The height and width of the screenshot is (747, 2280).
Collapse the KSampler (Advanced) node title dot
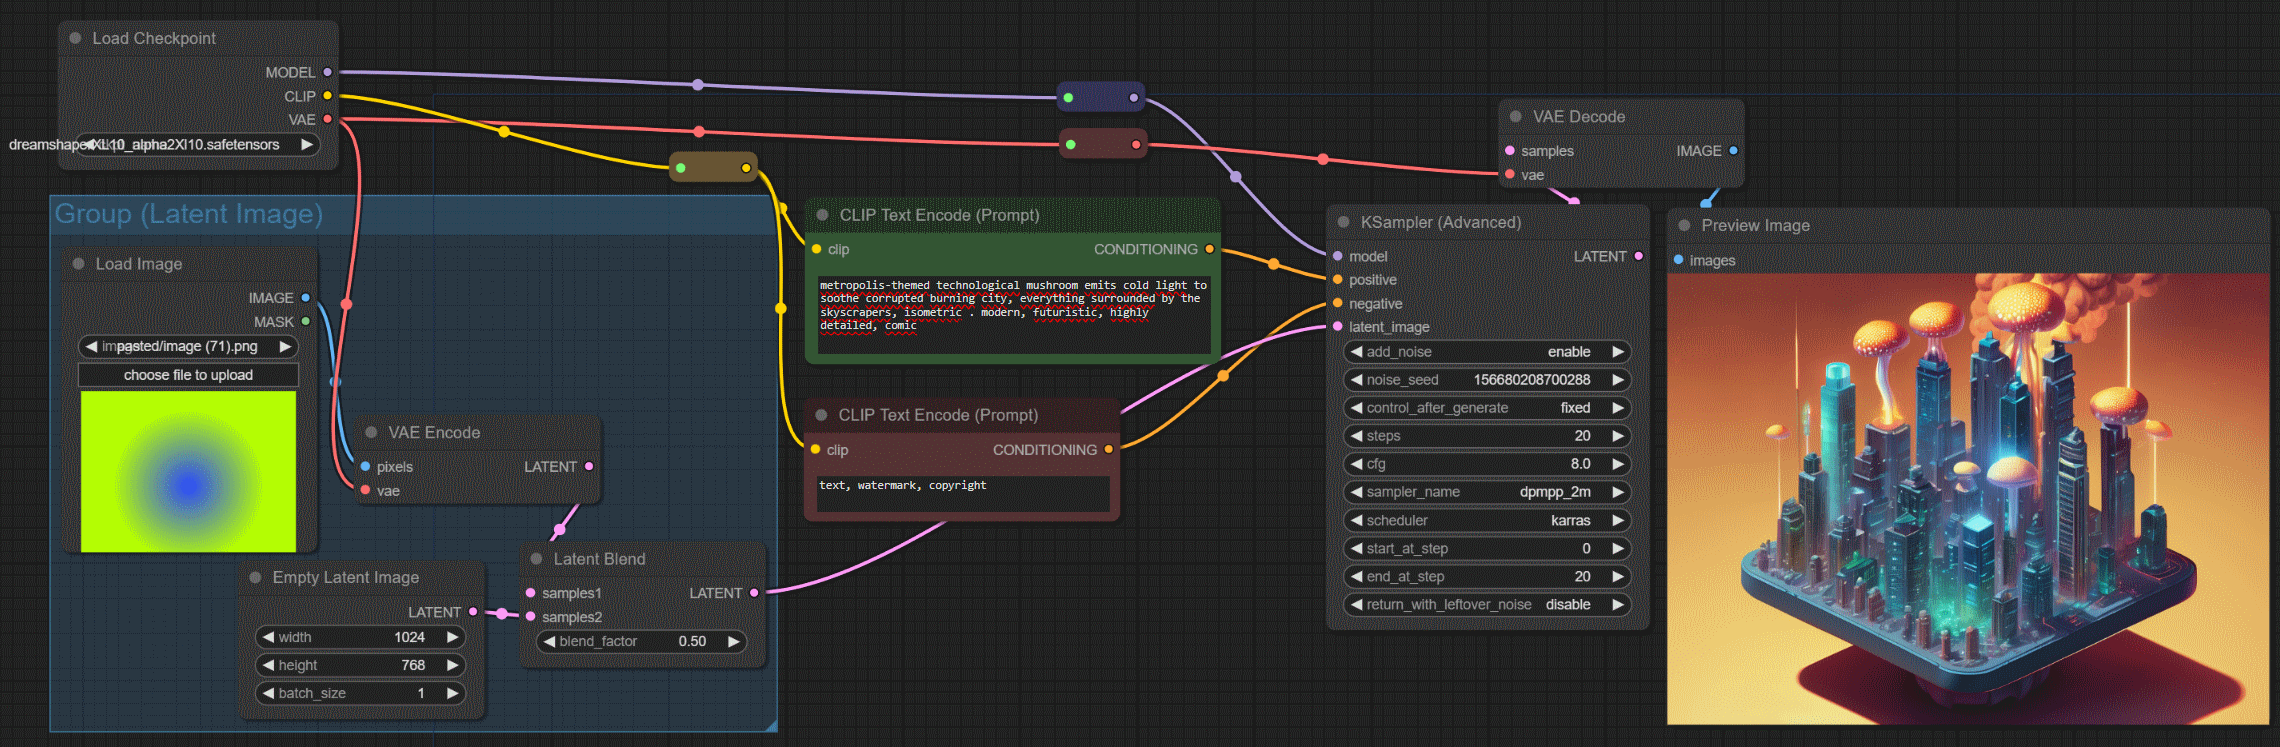1343,222
